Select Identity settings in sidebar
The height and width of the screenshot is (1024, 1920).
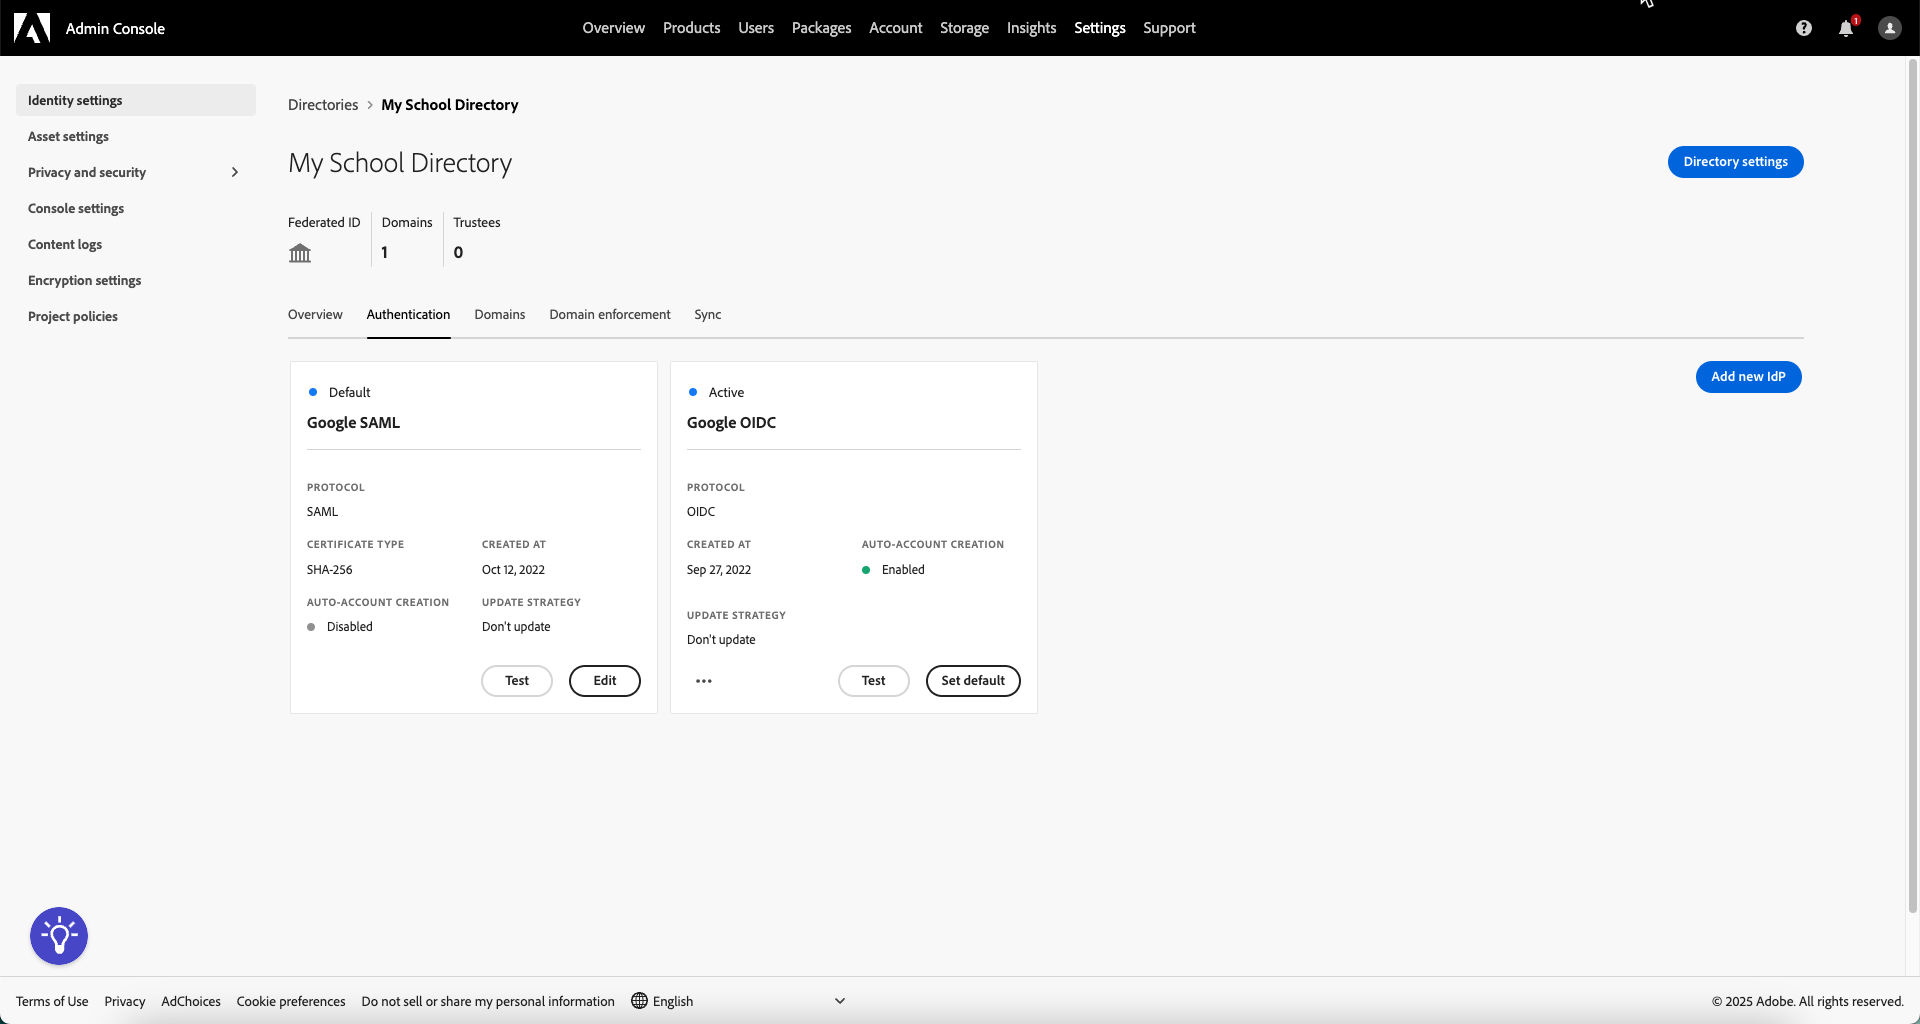(136, 100)
